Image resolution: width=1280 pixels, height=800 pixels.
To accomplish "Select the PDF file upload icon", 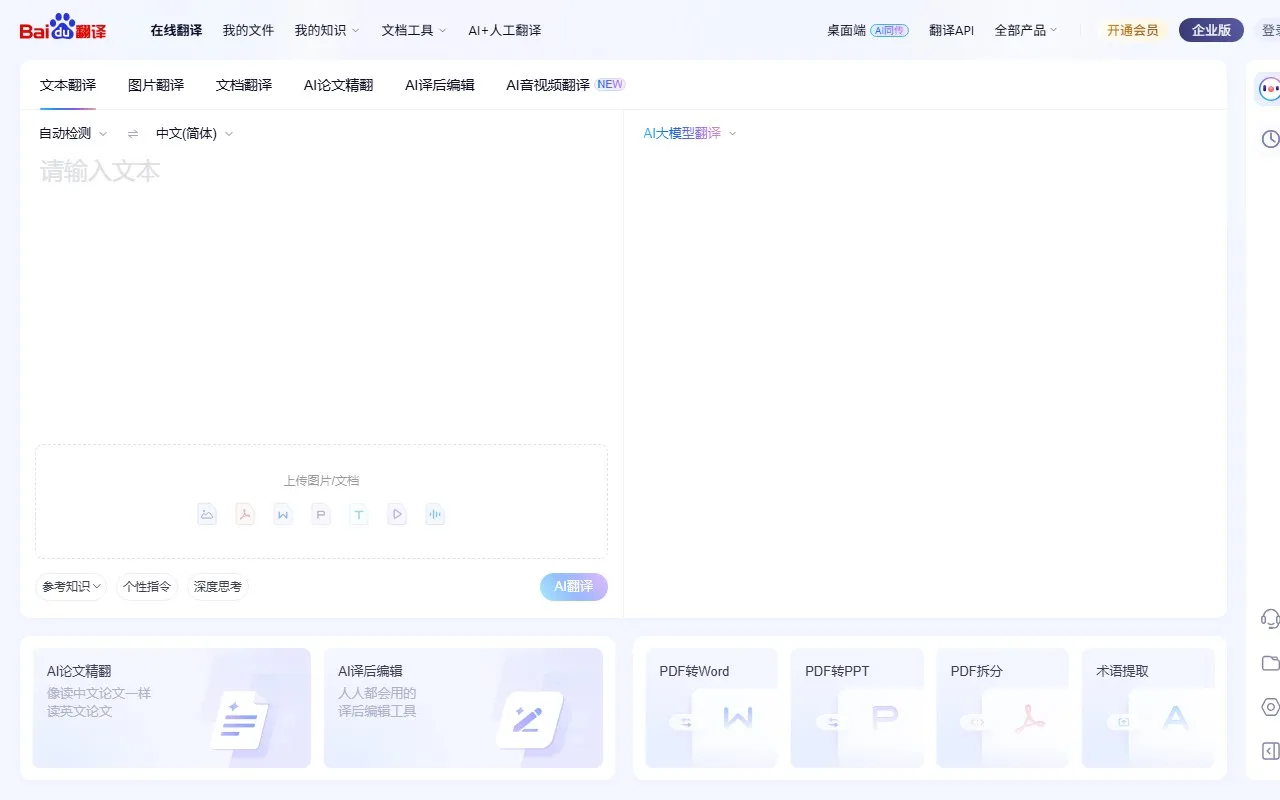I will click(x=245, y=514).
